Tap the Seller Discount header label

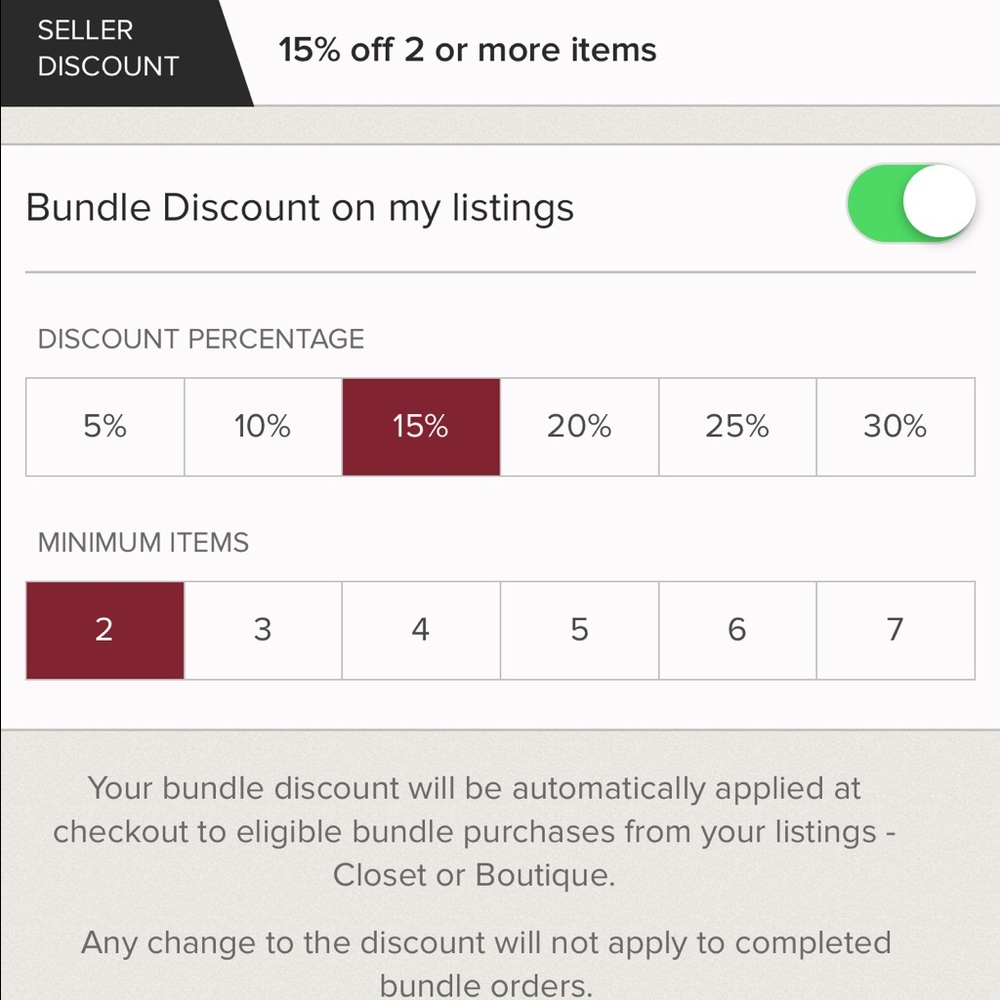108,48
